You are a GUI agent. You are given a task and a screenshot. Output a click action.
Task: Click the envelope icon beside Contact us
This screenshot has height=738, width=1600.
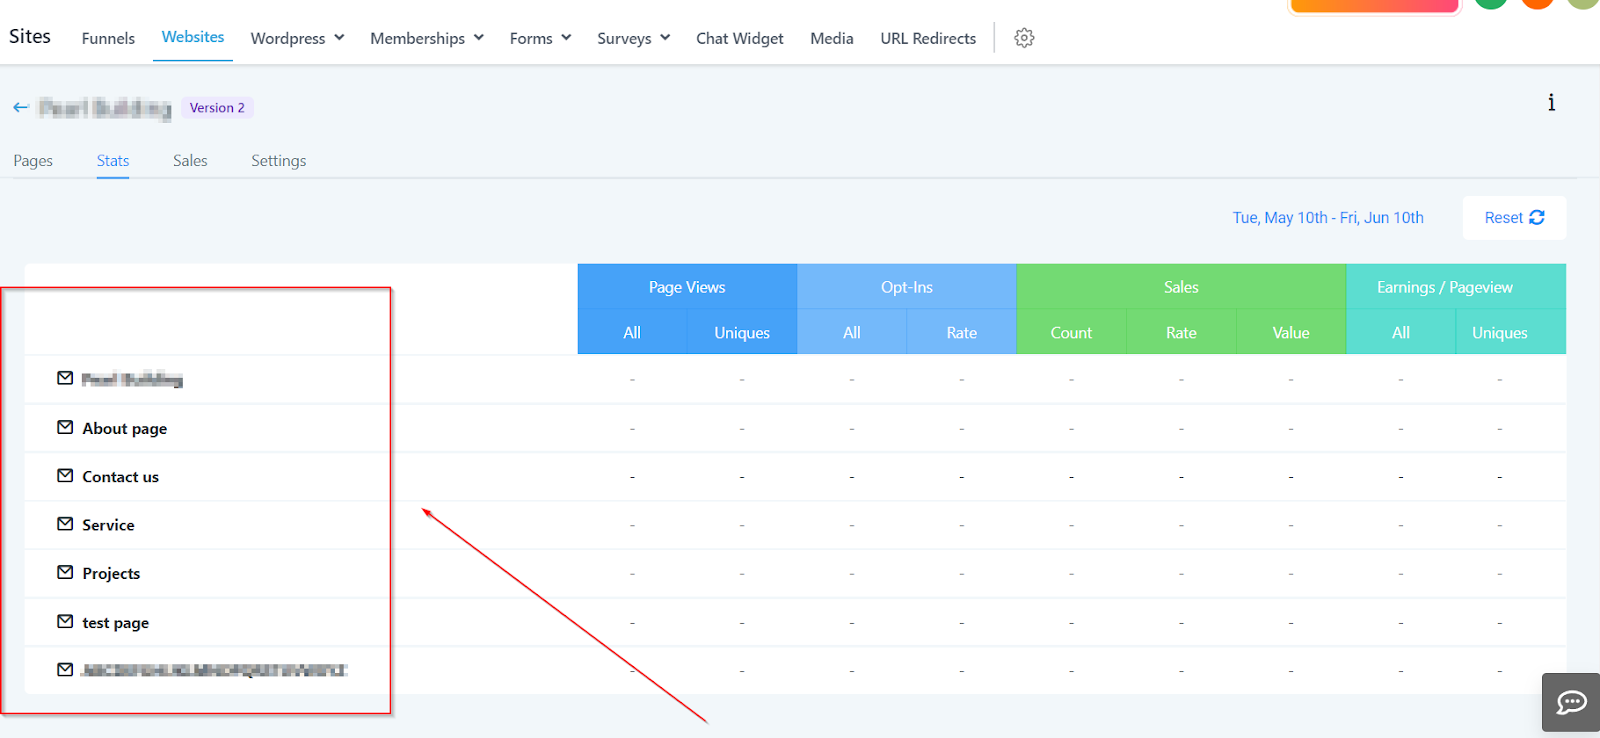(x=65, y=475)
